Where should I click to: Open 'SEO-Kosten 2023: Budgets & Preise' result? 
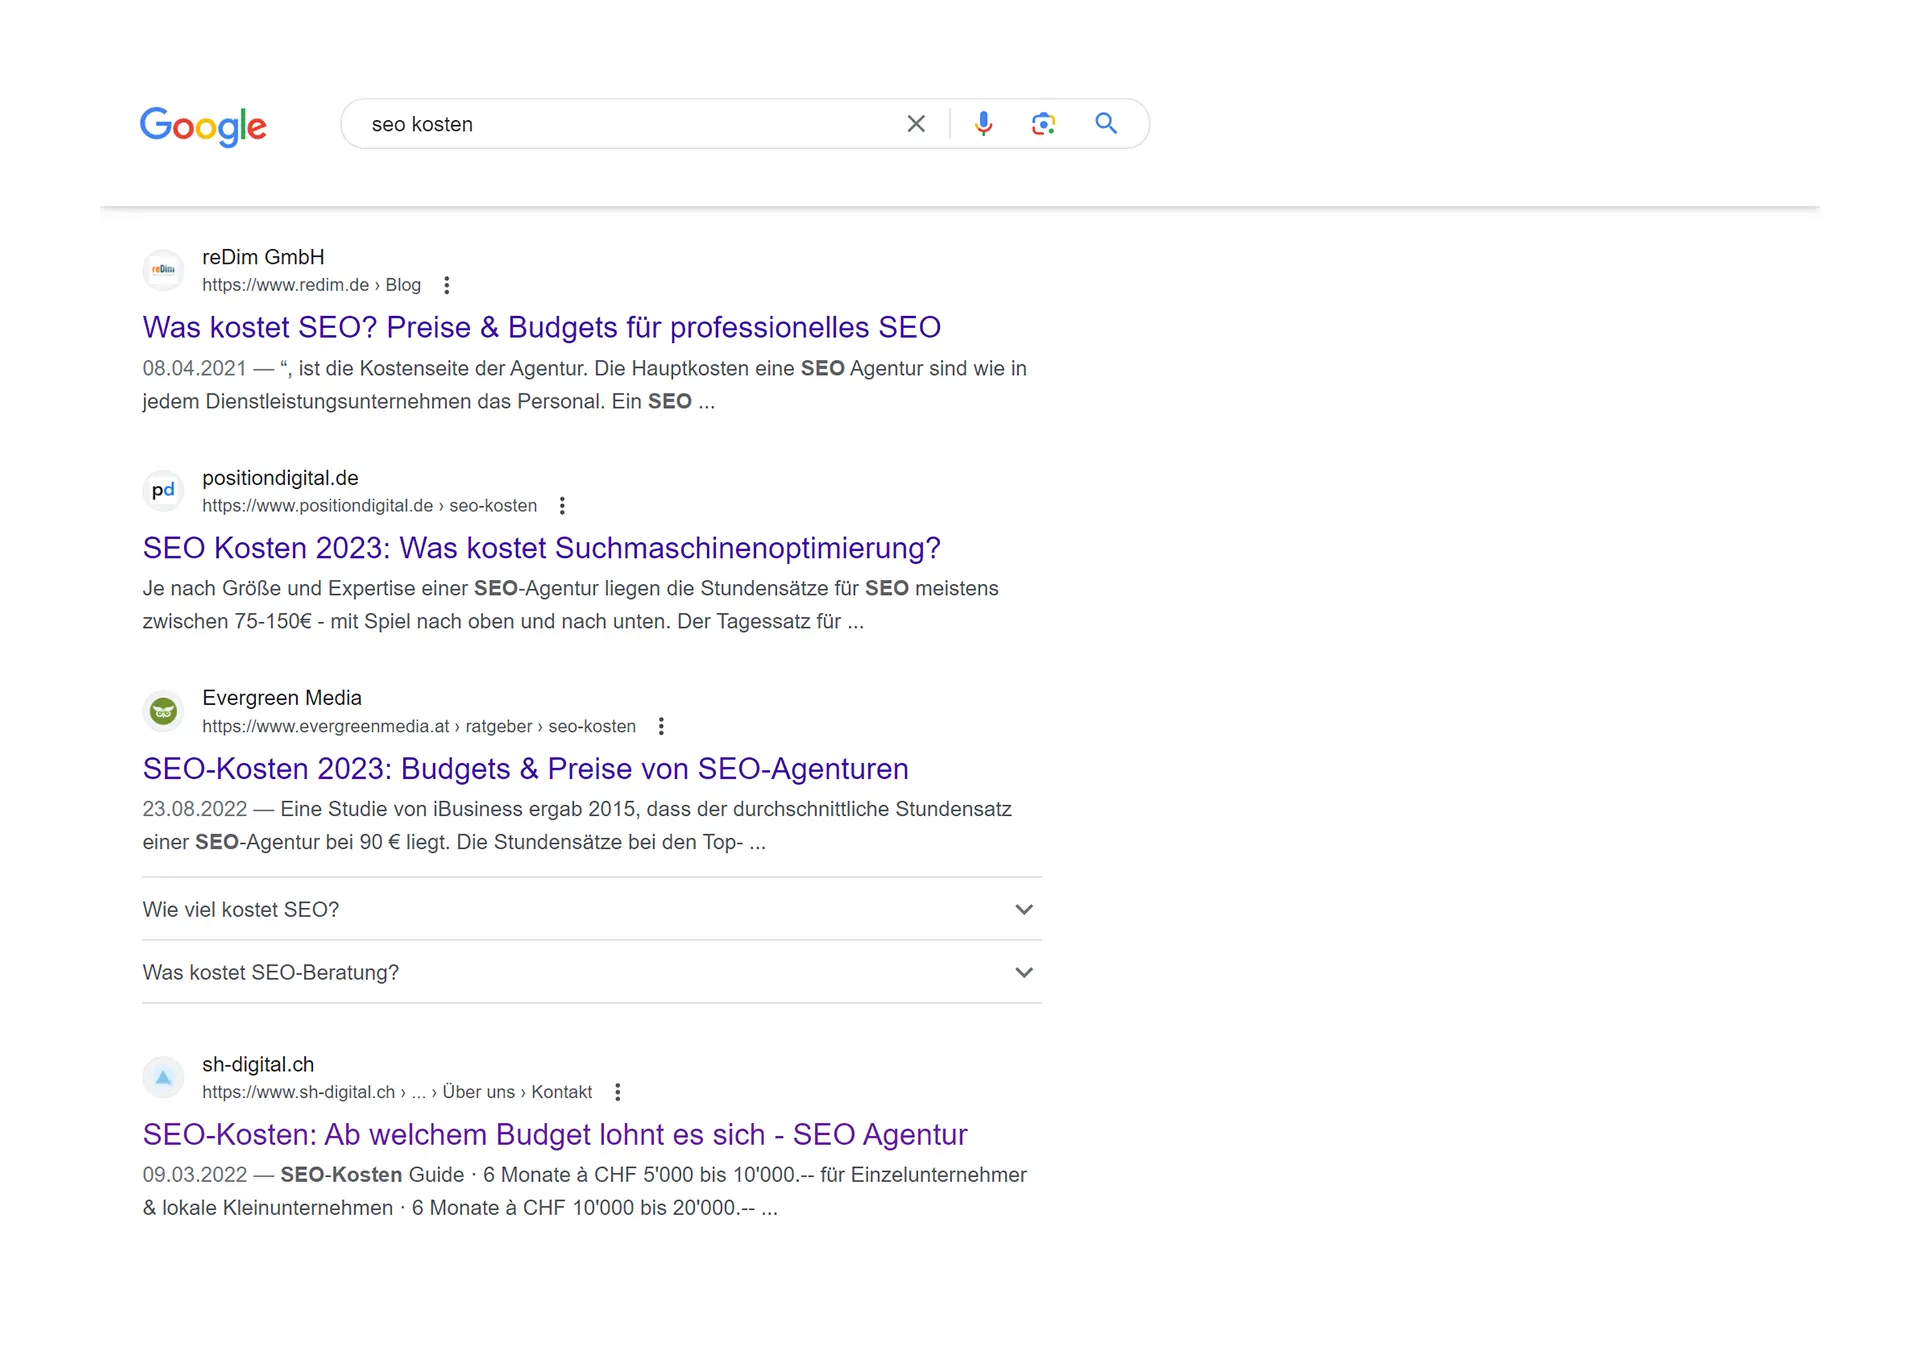[526, 769]
